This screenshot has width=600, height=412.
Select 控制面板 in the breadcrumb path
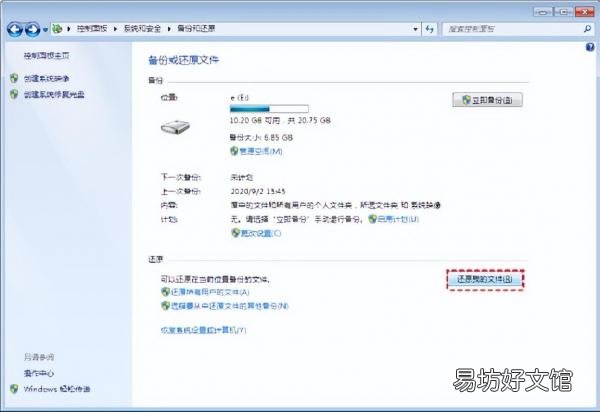[x=92, y=29]
